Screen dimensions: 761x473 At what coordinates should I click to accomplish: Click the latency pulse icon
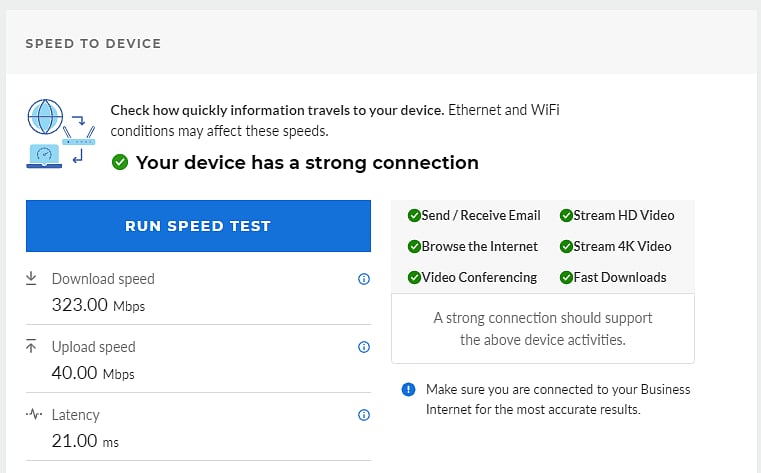[34, 414]
